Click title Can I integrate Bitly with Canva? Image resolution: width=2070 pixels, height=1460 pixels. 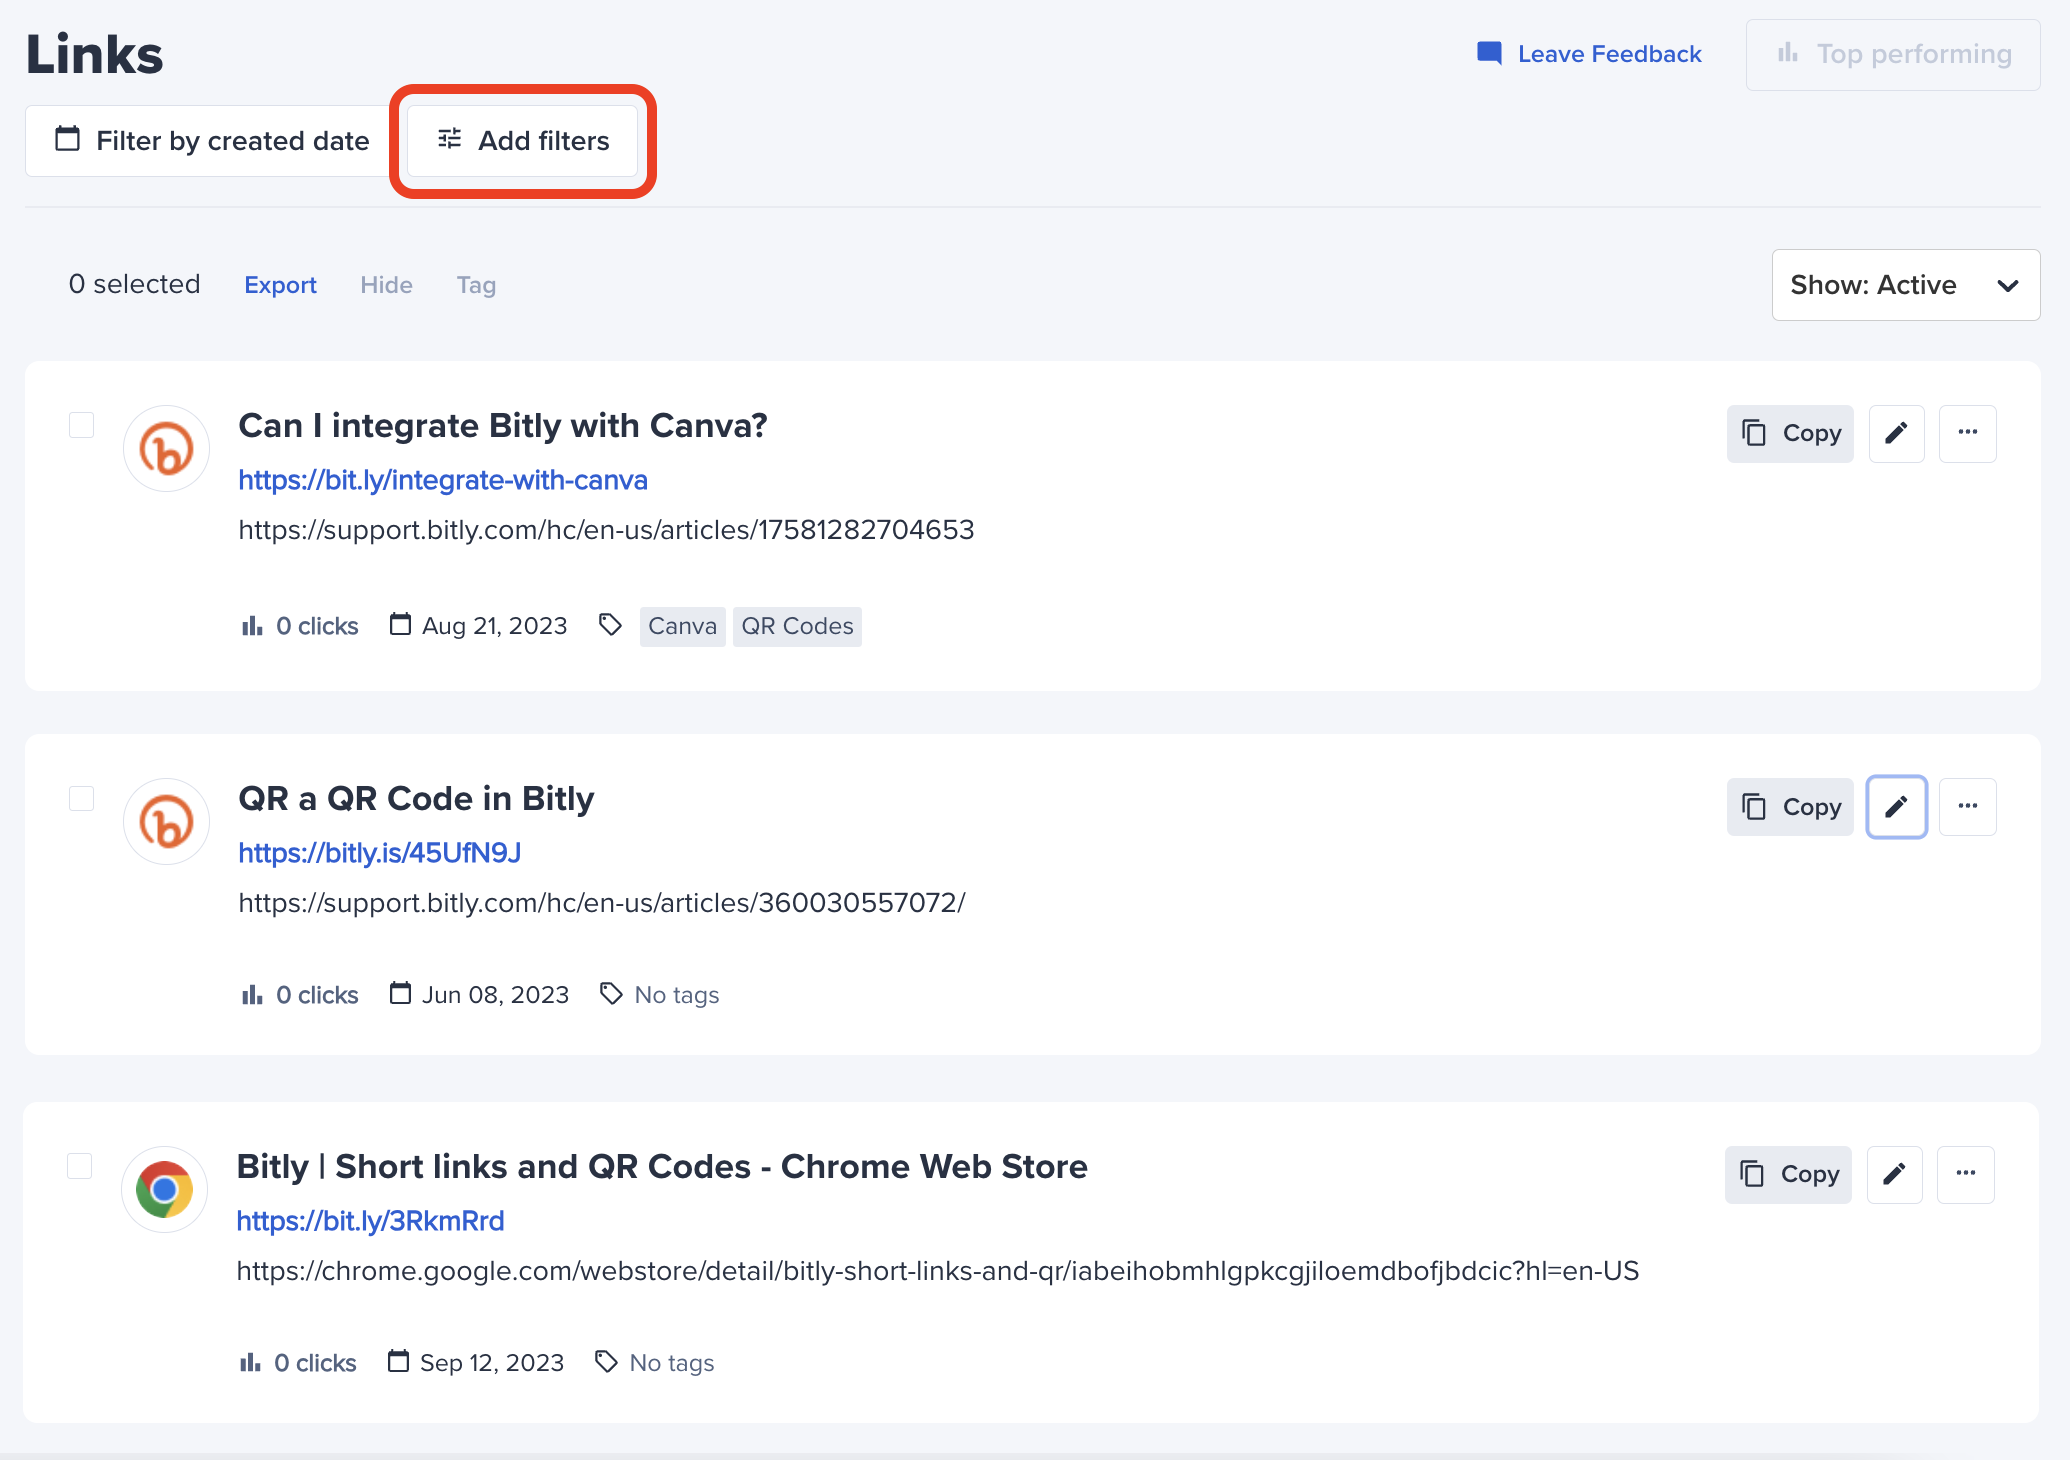(503, 426)
